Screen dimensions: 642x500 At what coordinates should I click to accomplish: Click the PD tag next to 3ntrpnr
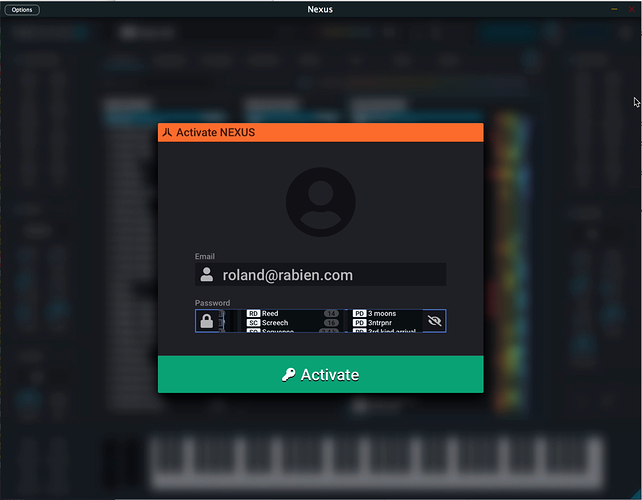[359, 323]
